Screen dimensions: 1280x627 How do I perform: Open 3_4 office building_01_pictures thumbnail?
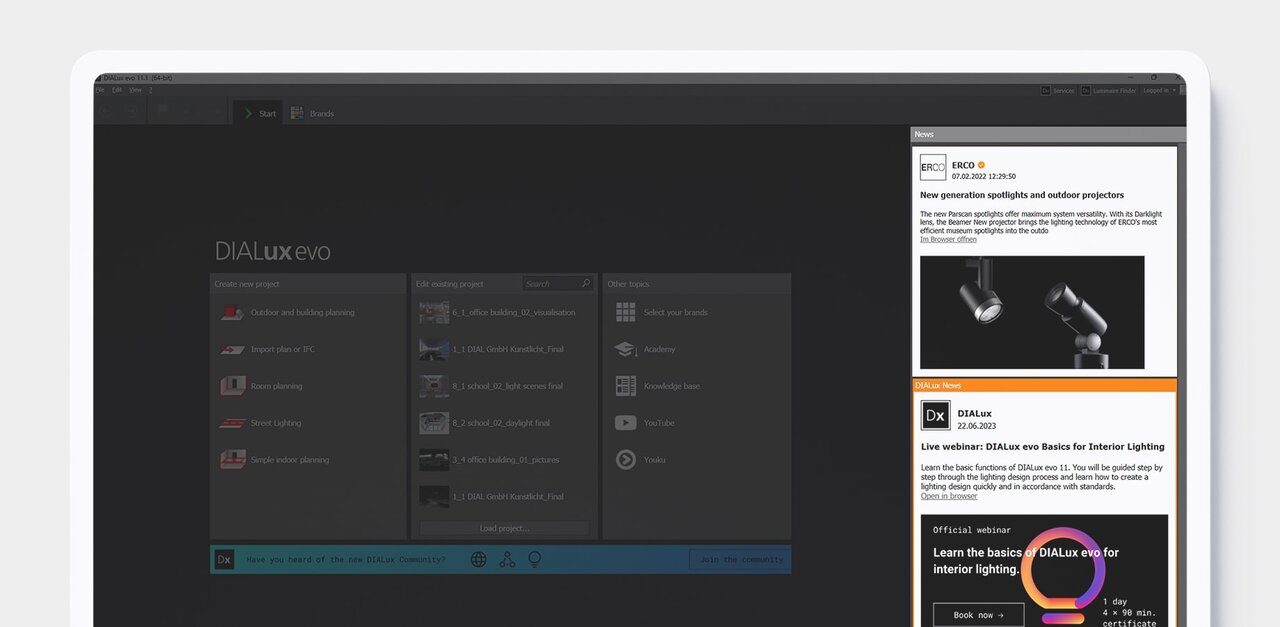tap(434, 460)
